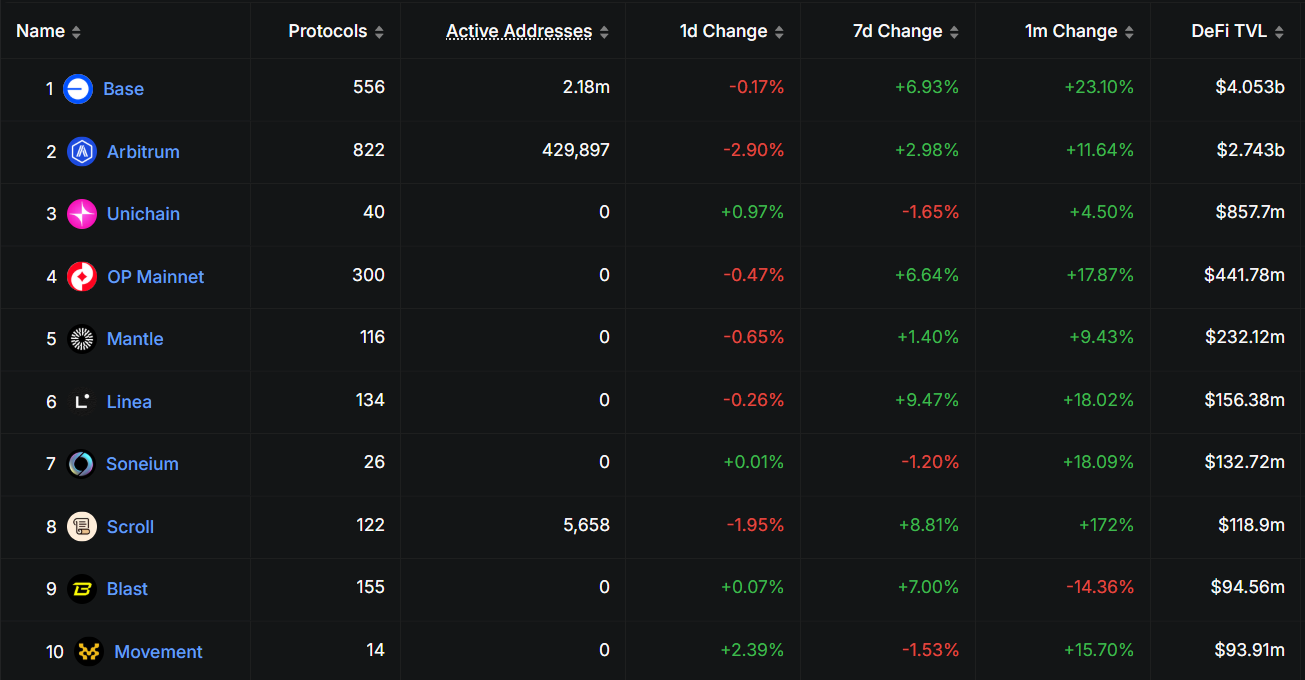Open the Soneium chain link

click(x=142, y=464)
